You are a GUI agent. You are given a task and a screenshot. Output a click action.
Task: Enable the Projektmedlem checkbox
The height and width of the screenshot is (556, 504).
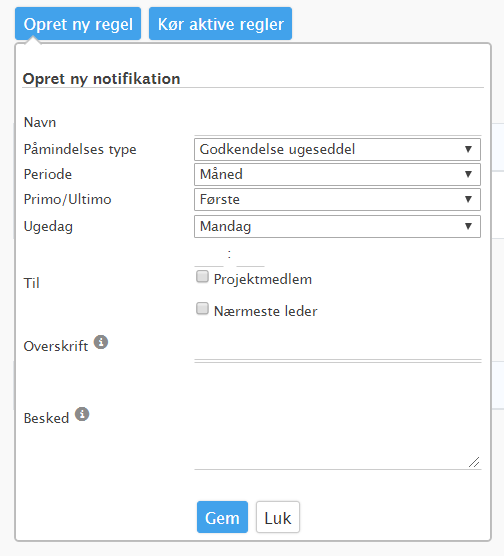202,277
